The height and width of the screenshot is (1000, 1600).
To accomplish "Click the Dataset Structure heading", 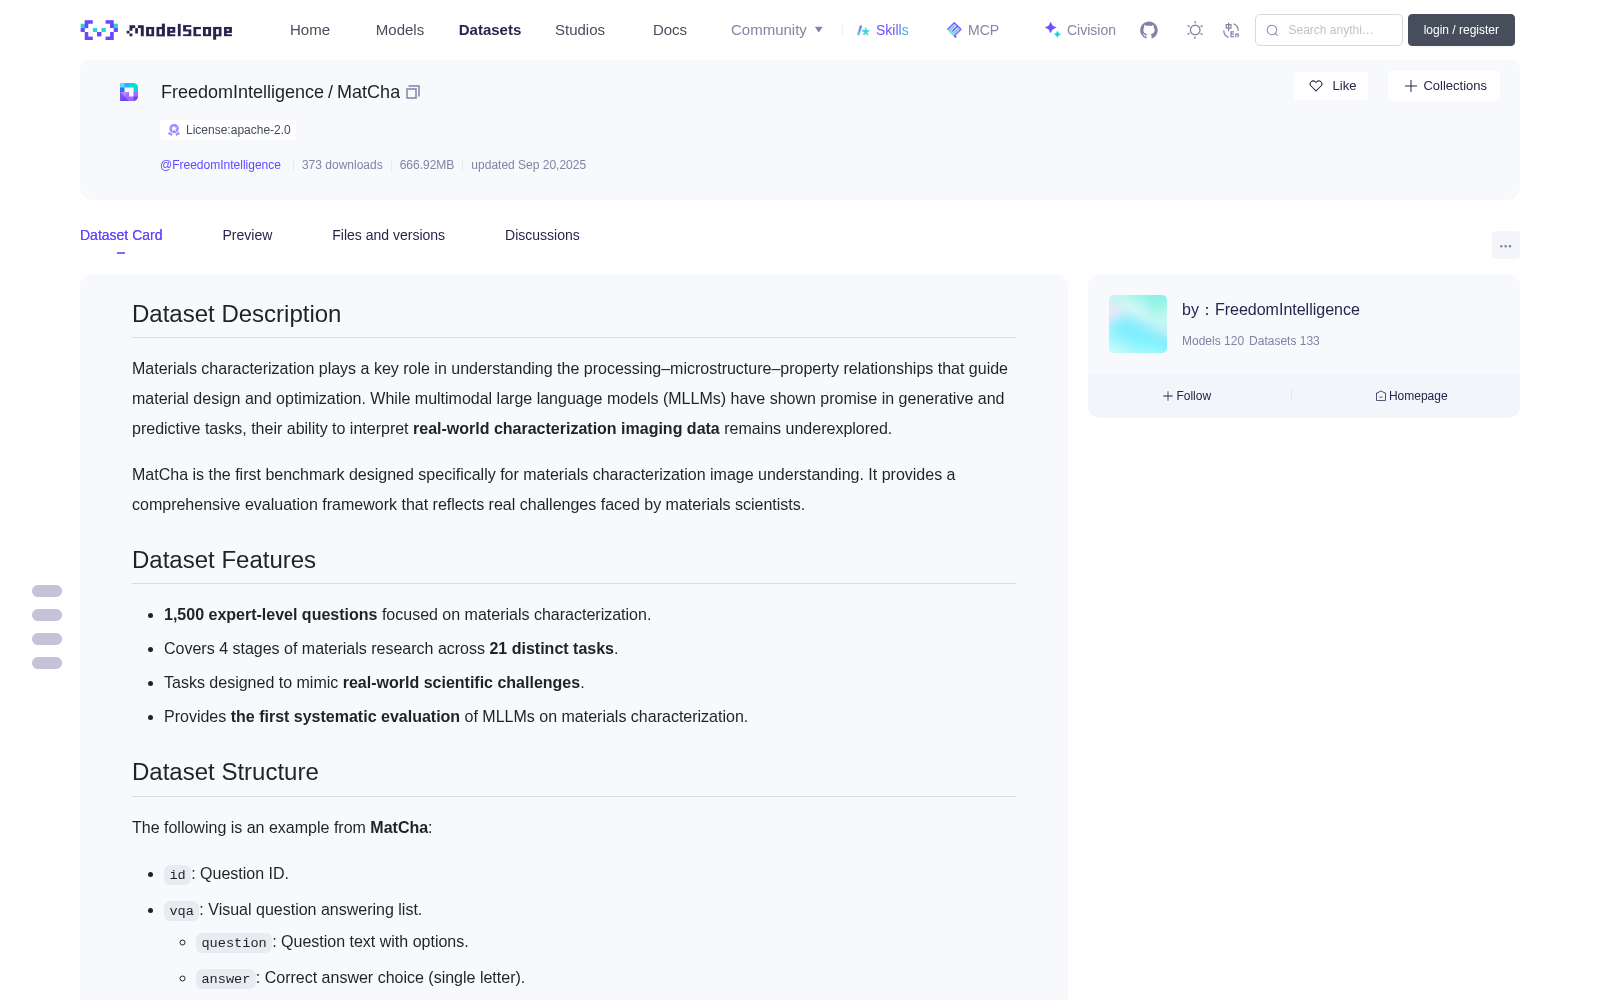I will [x=225, y=772].
